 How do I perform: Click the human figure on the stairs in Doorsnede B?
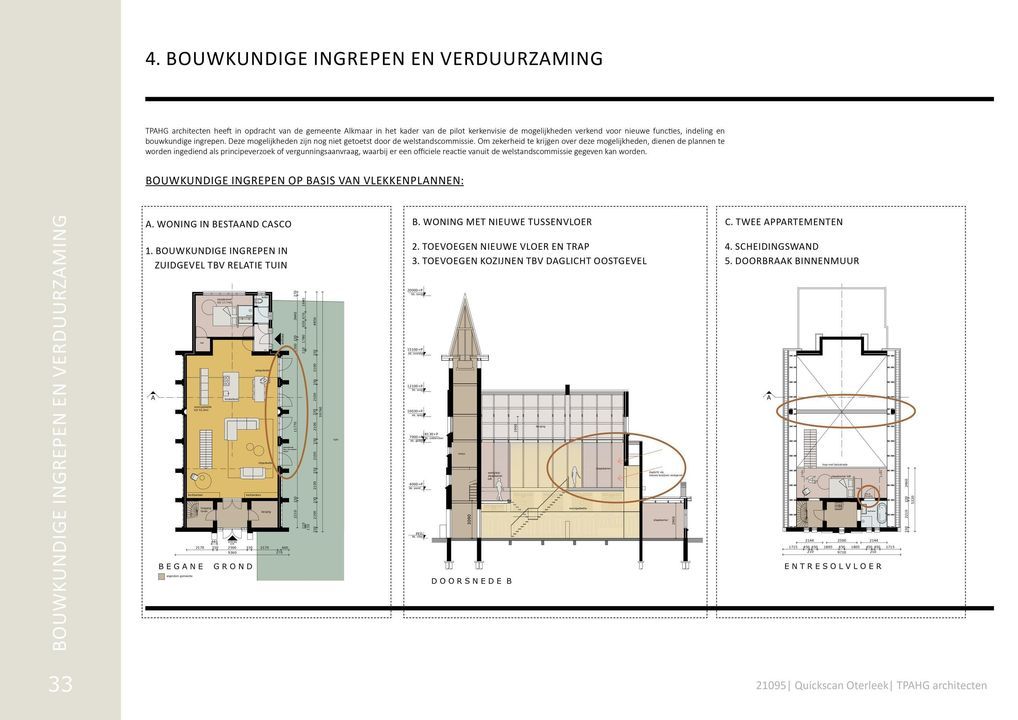pyautogui.click(x=573, y=473)
